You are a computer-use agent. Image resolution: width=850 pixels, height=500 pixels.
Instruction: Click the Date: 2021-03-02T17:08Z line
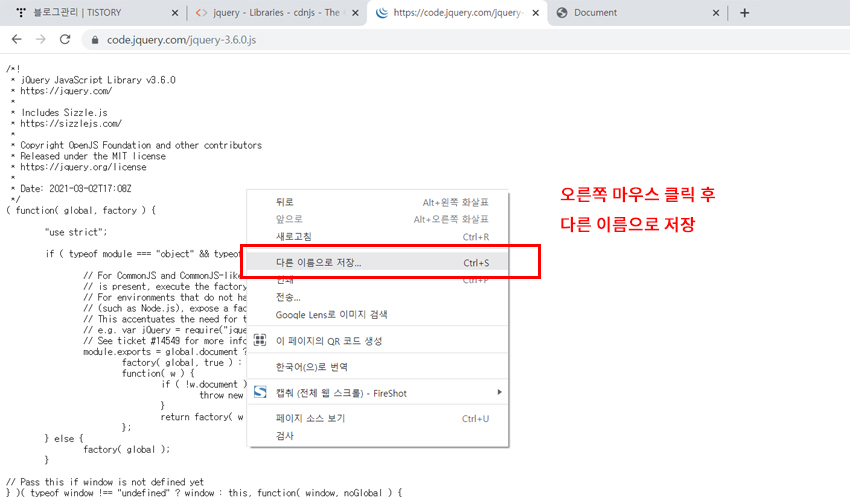pos(75,189)
